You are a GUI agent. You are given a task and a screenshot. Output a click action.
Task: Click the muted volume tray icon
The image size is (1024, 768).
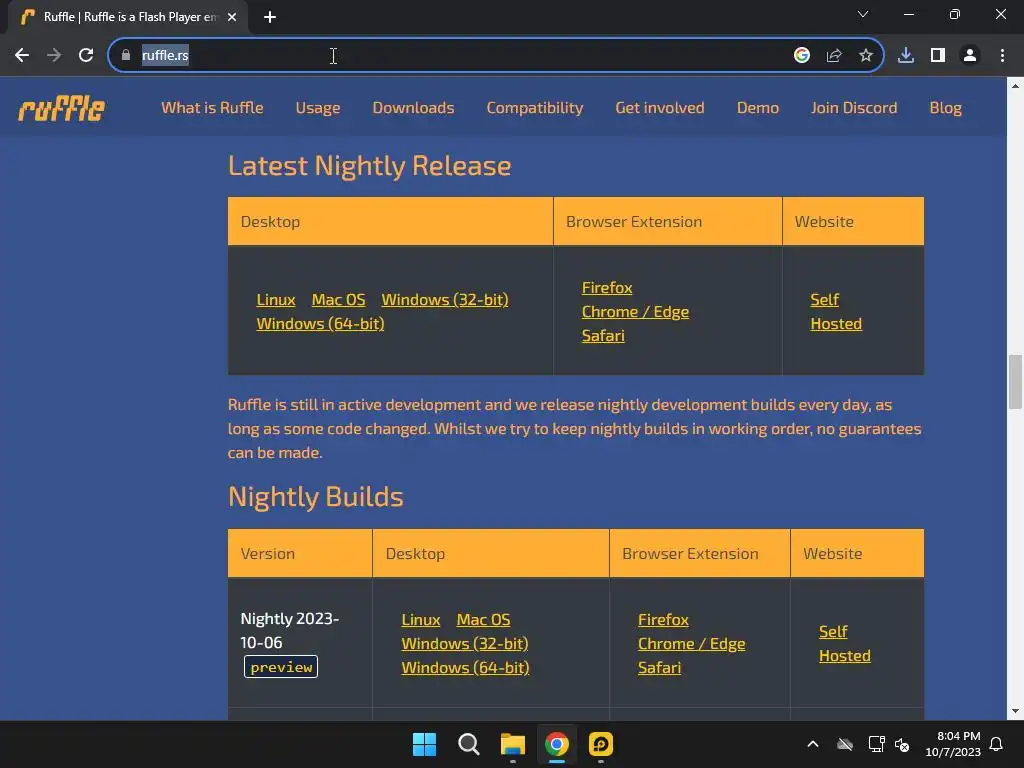[x=903, y=744]
